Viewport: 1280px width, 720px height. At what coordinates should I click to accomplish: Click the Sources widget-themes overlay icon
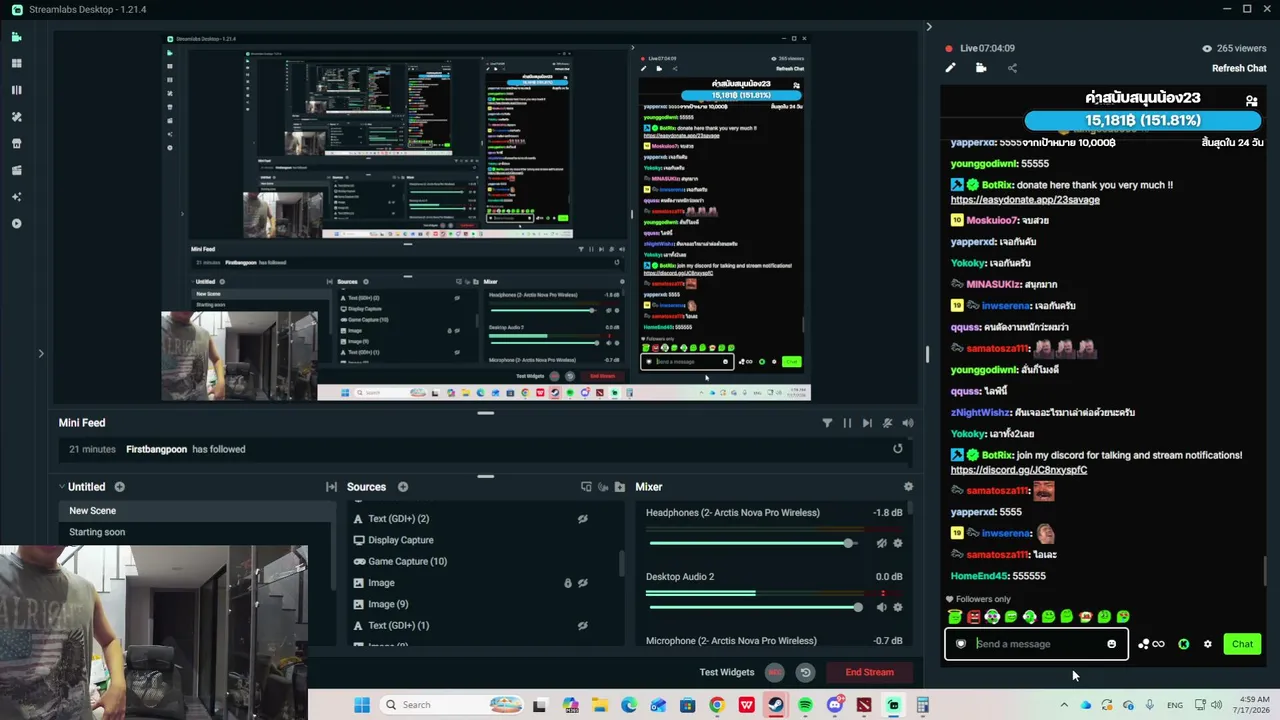[586, 487]
